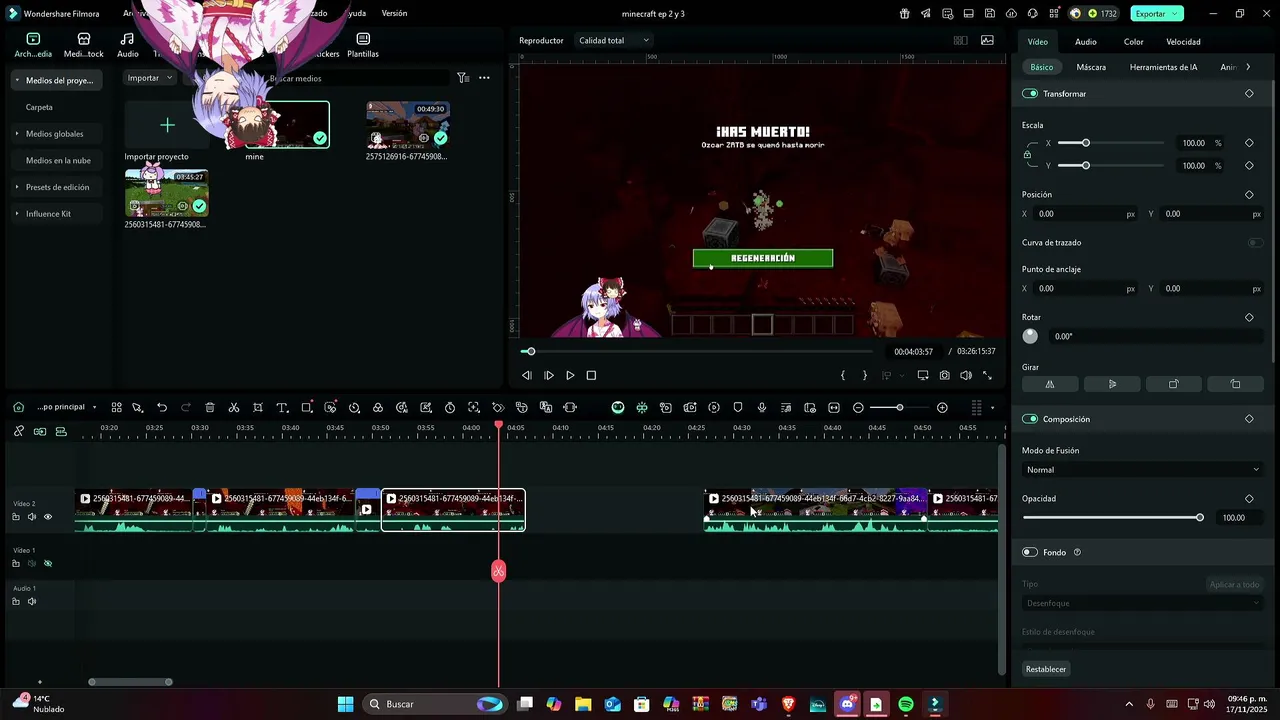Select the crop tool in timeline toolbar
This screenshot has width=1280, height=720.
coord(258,408)
